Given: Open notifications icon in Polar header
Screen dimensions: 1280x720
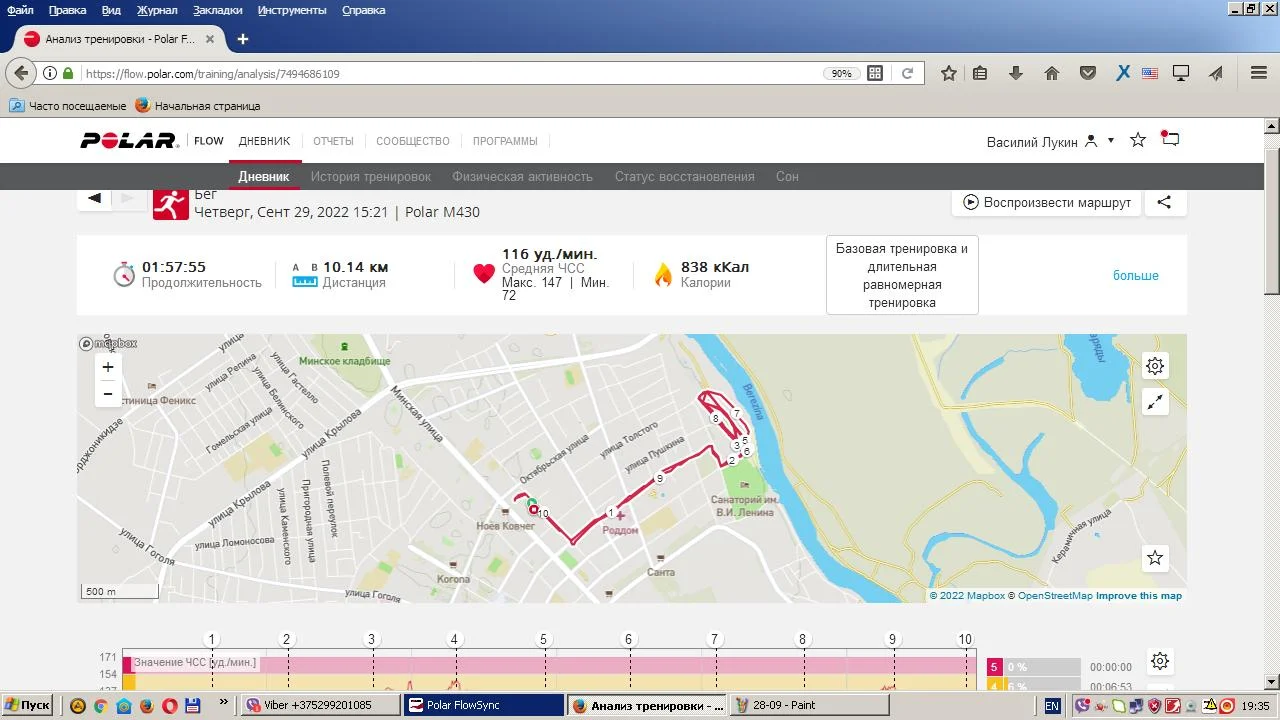Looking at the screenshot, I should [x=1170, y=140].
